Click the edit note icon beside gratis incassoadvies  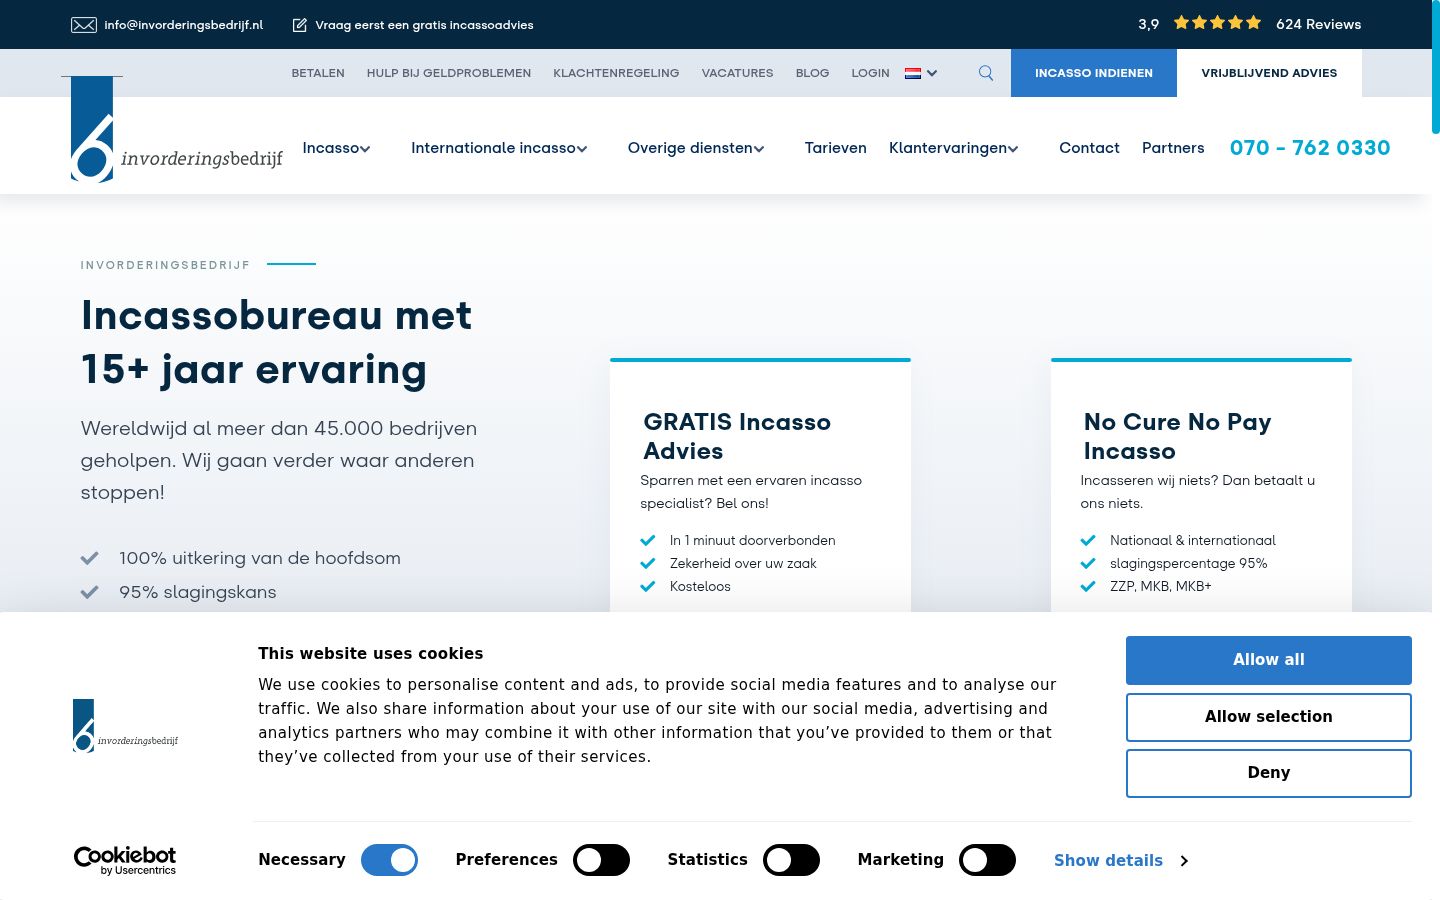point(299,25)
